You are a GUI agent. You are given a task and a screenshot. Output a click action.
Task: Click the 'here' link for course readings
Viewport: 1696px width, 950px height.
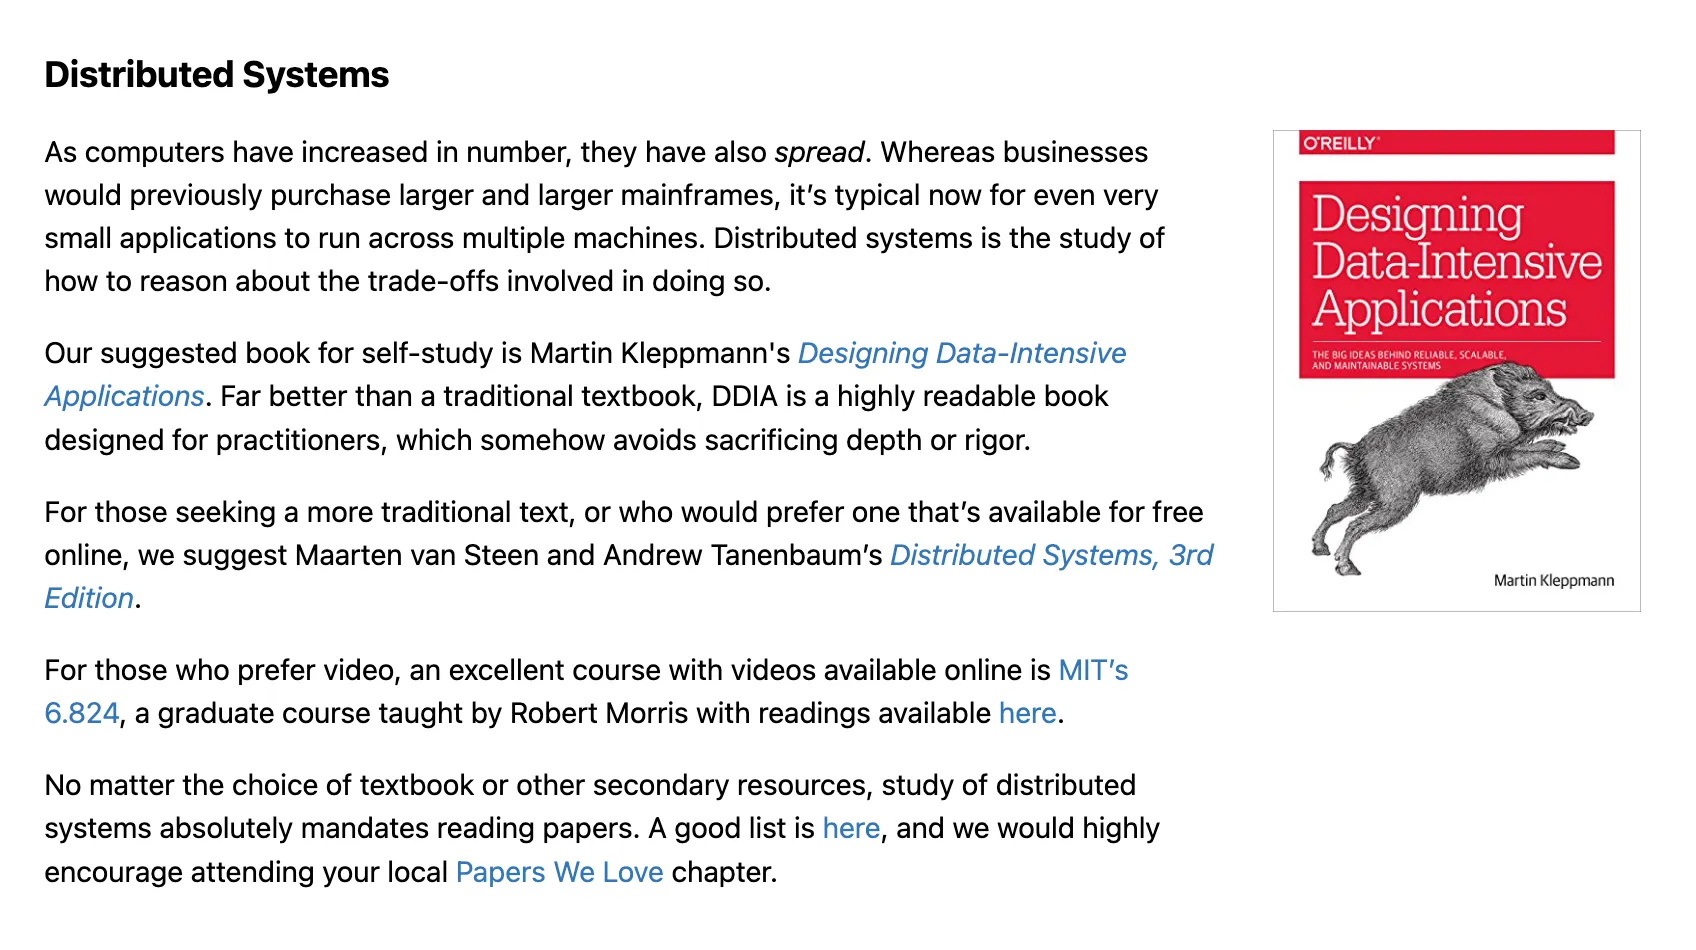click(x=1027, y=714)
